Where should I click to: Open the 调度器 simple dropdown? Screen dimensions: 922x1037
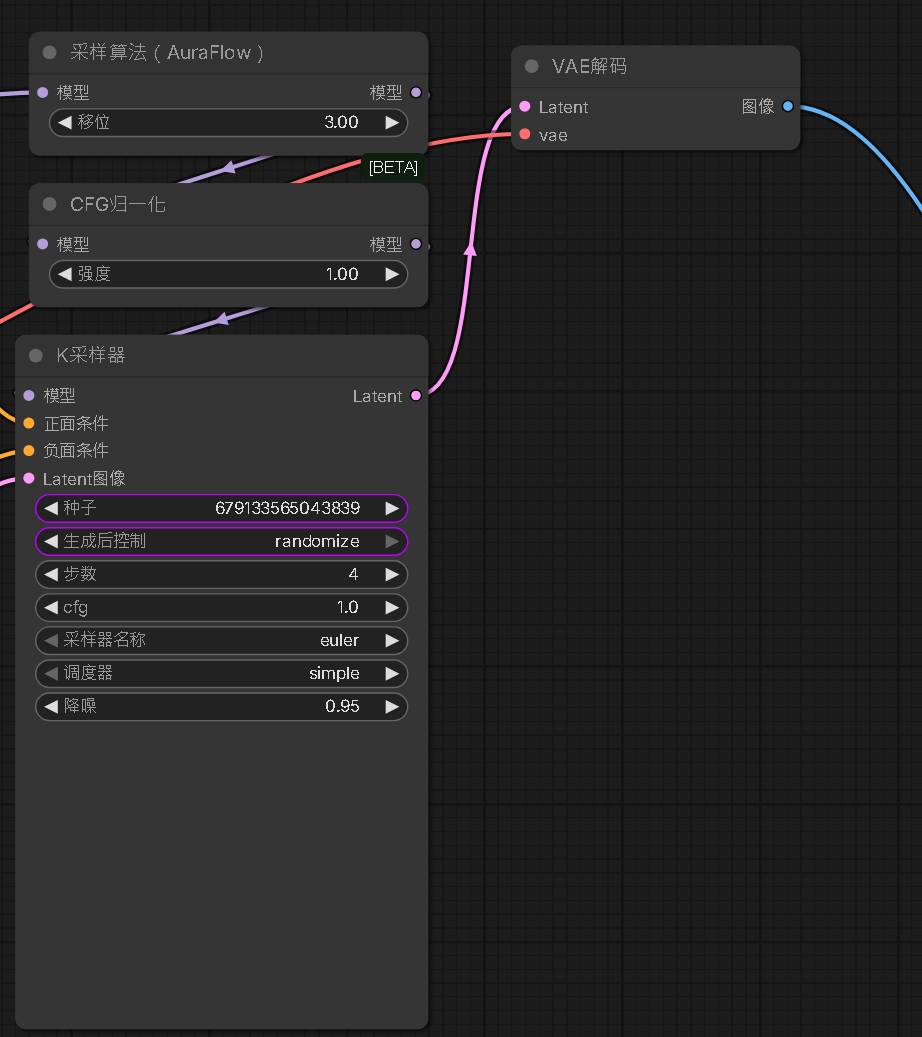(x=222, y=673)
